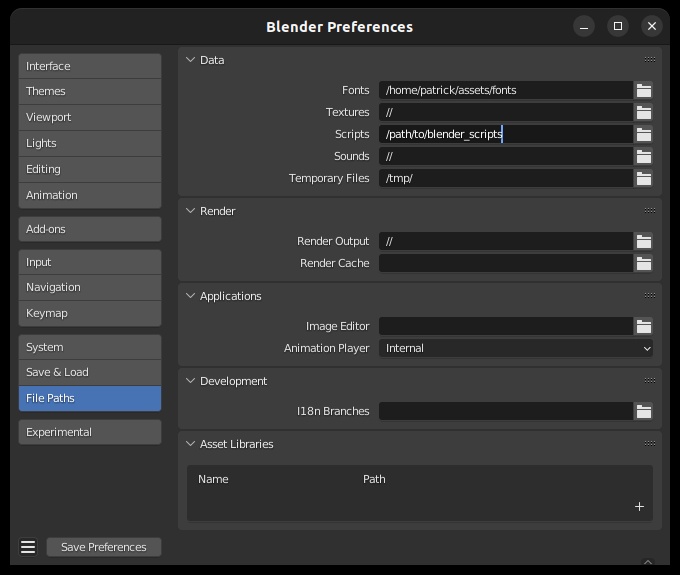This screenshot has height=575, width=680.
Task: Open the hamburger preferences menu
Action: tap(28, 547)
